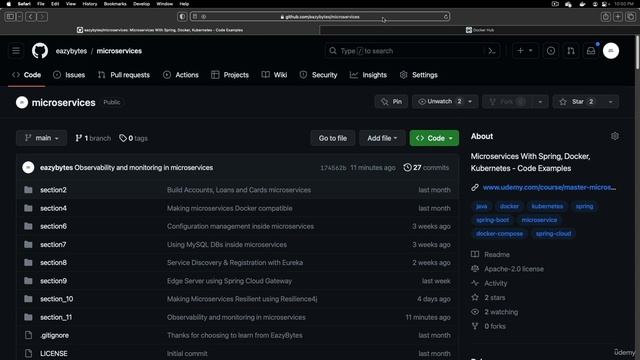Switch to the Pull requests tab

(x=124, y=75)
